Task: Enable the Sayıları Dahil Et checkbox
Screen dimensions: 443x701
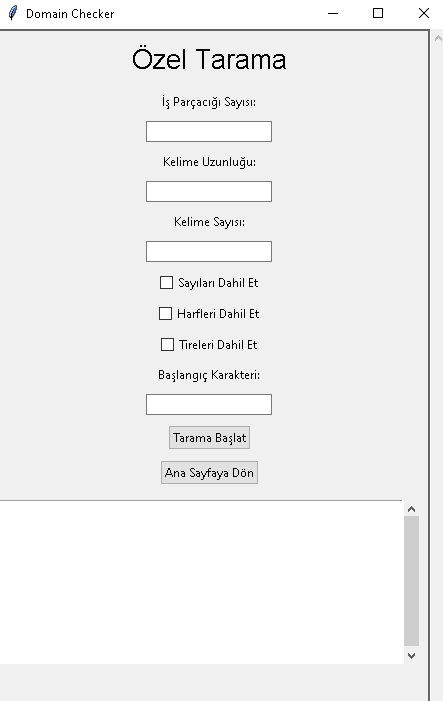Action: [x=166, y=283]
